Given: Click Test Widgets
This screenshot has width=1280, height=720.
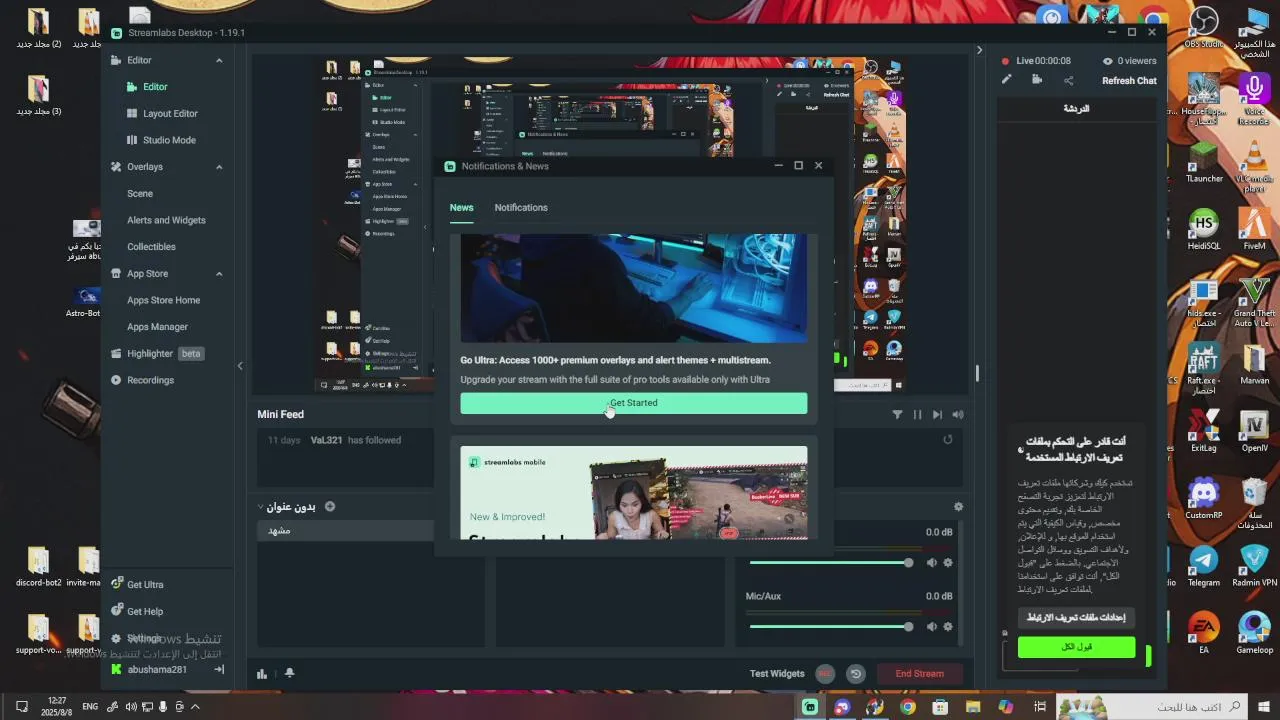Looking at the screenshot, I should 777,674.
